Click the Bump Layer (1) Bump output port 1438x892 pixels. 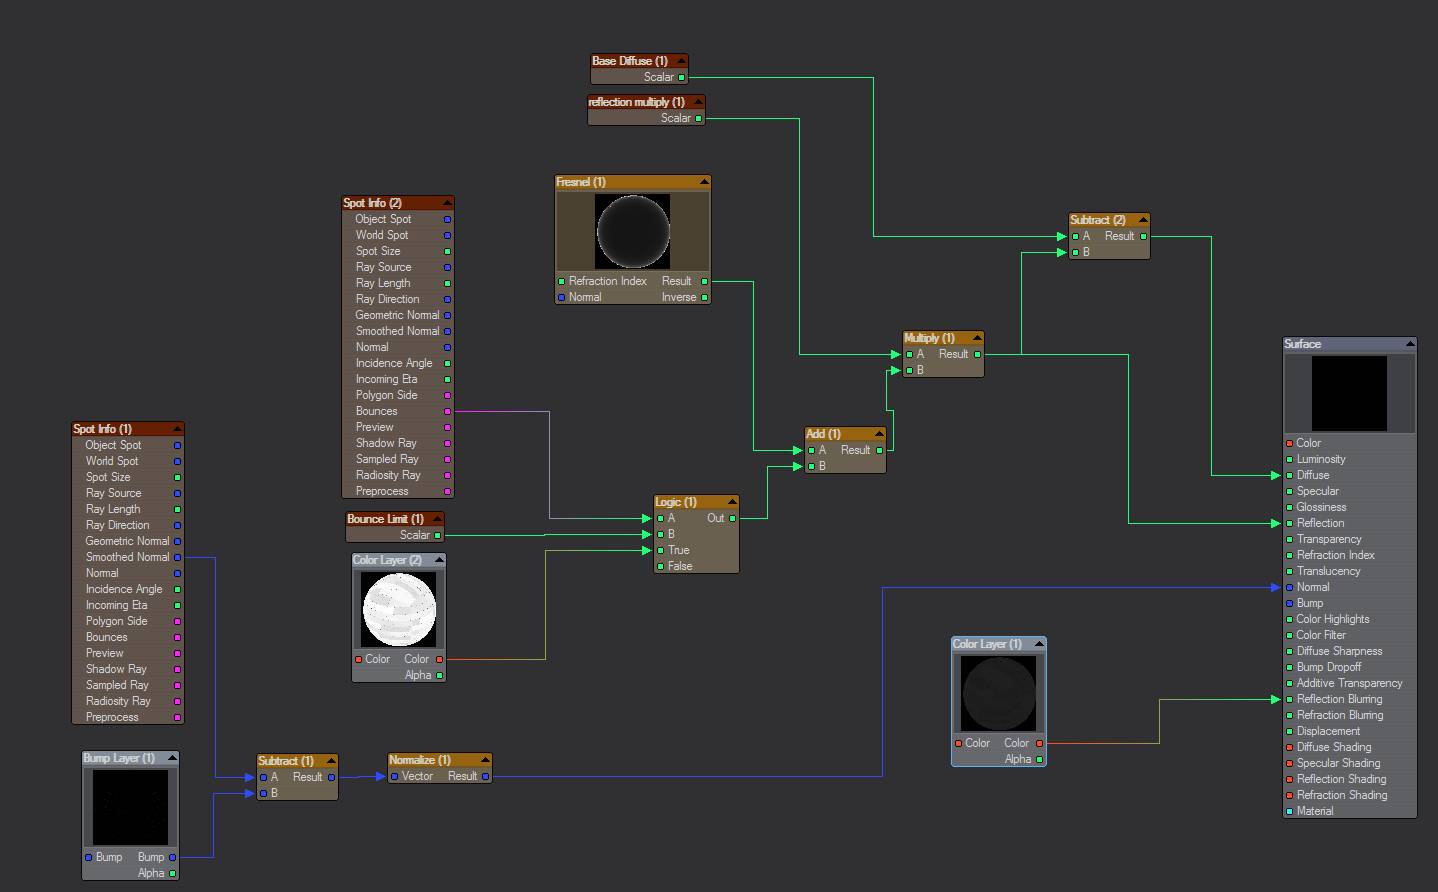pyautogui.click(x=172, y=857)
